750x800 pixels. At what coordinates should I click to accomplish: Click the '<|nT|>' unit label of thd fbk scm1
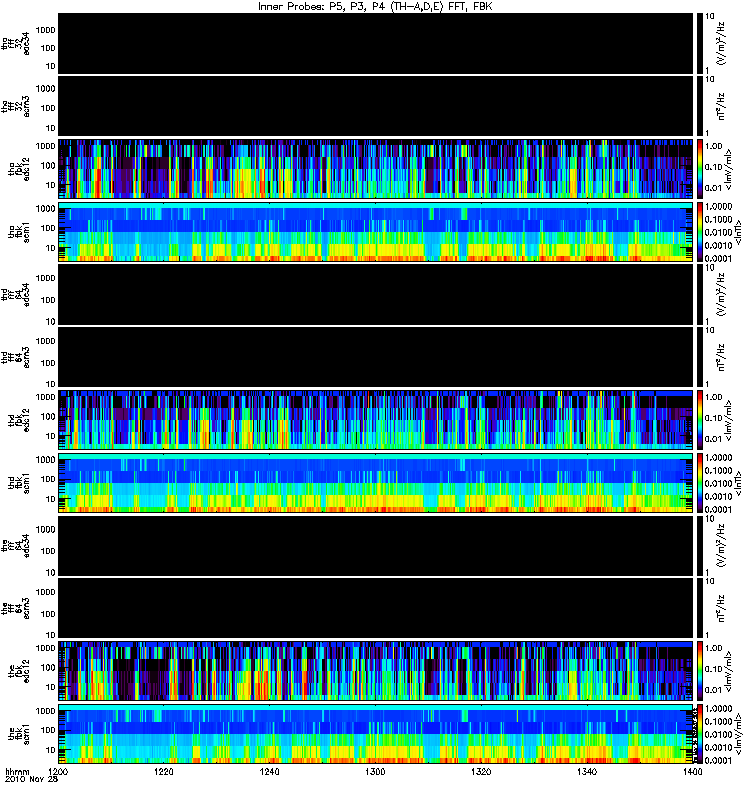click(x=738, y=483)
